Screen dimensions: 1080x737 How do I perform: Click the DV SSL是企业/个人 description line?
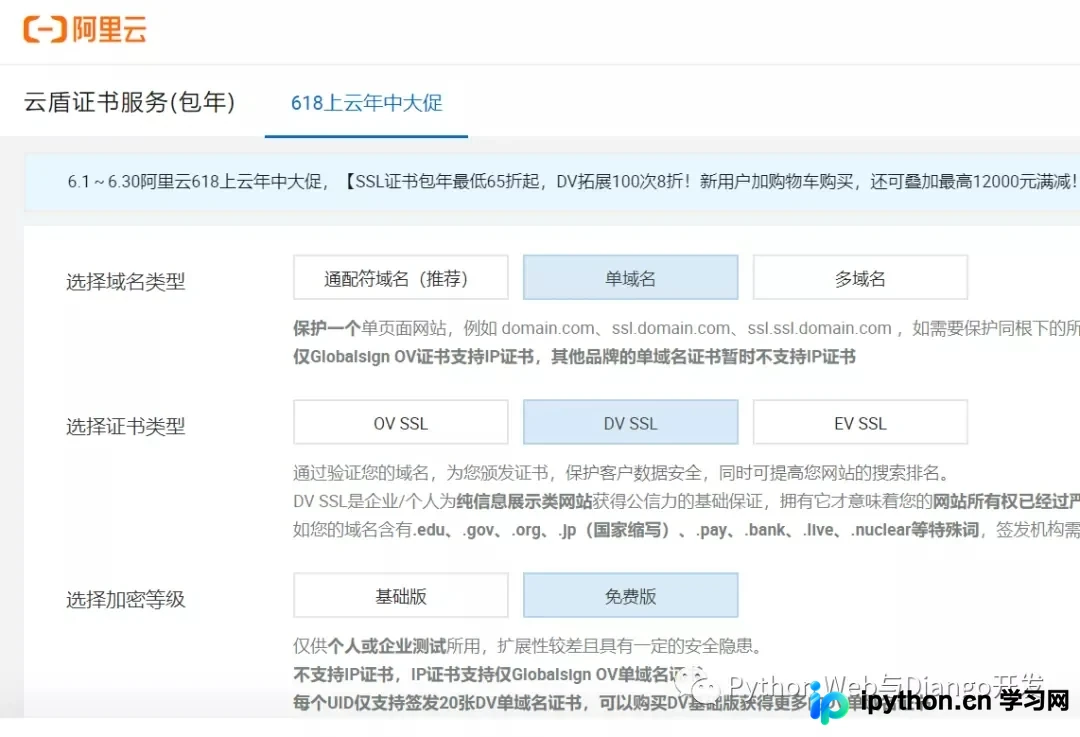(x=686, y=501)
